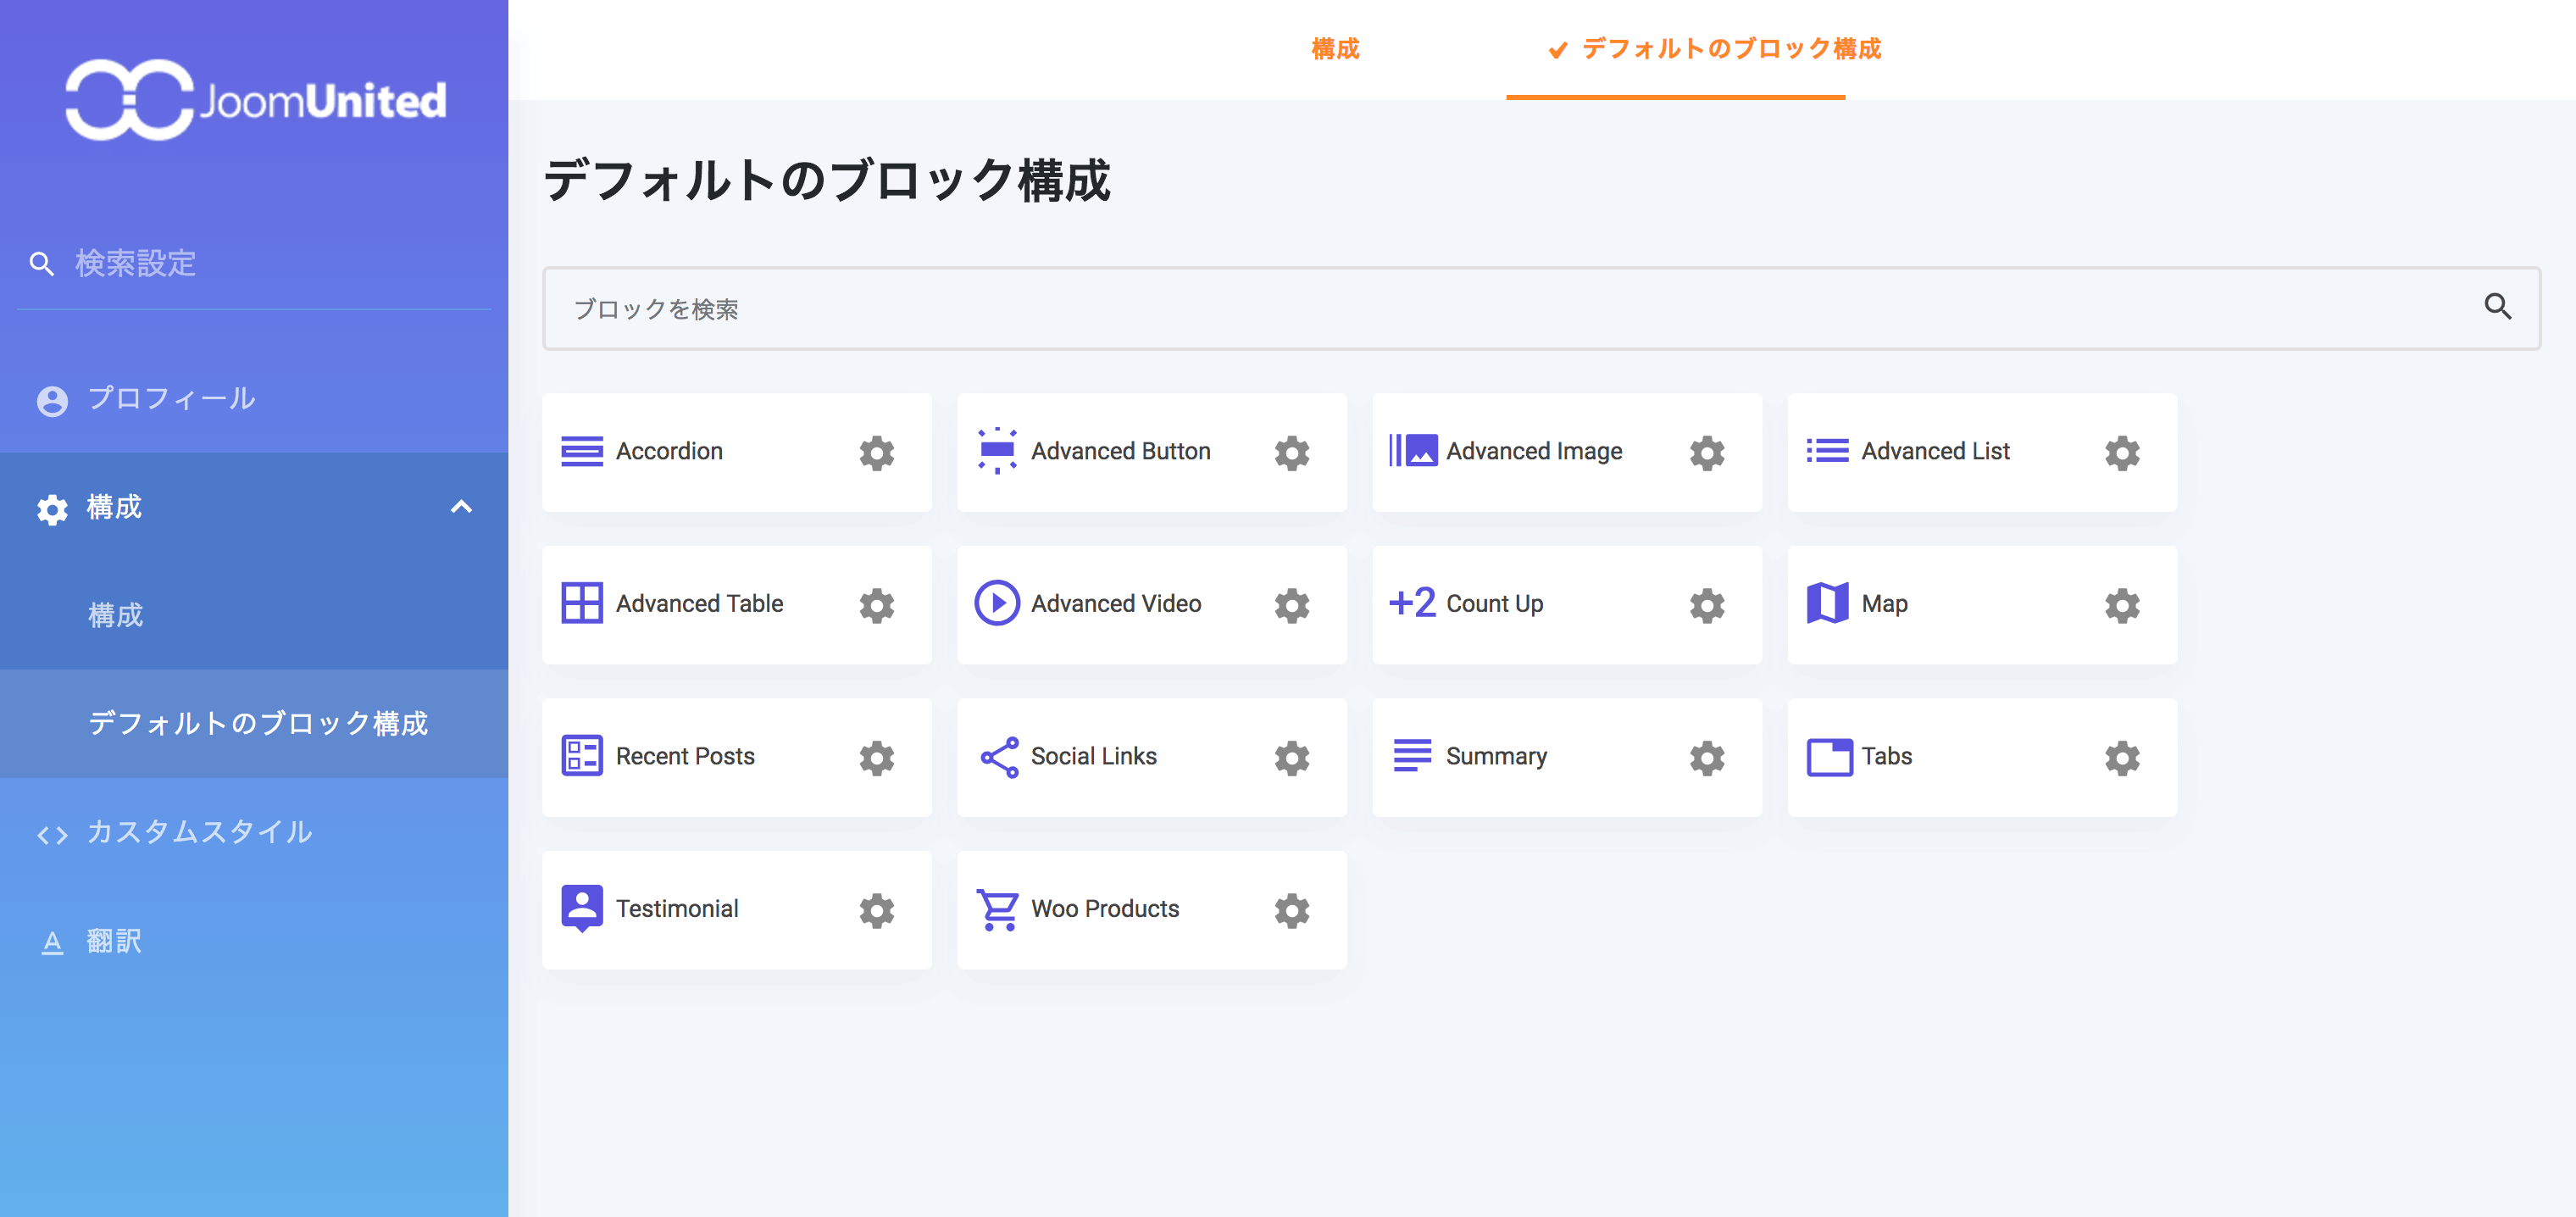The width and height of the screenshot is (2576, 1217).
Task: Open settings gear for Map block
Action: (x=2122, y=606)
